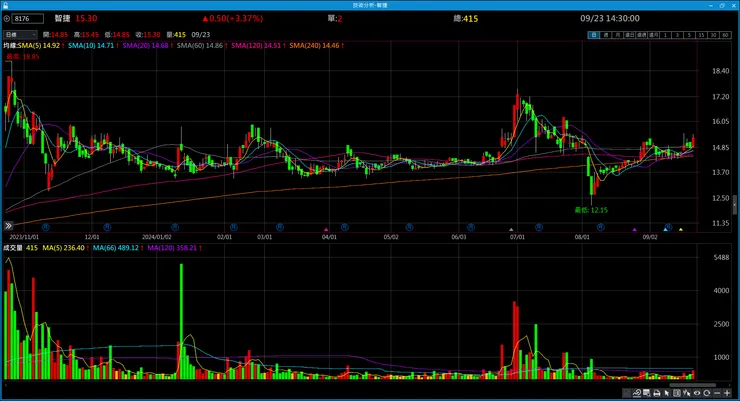Click the 最低 12.15 low price label
This screenshot has height=401, width=740.
coord(591,210)
